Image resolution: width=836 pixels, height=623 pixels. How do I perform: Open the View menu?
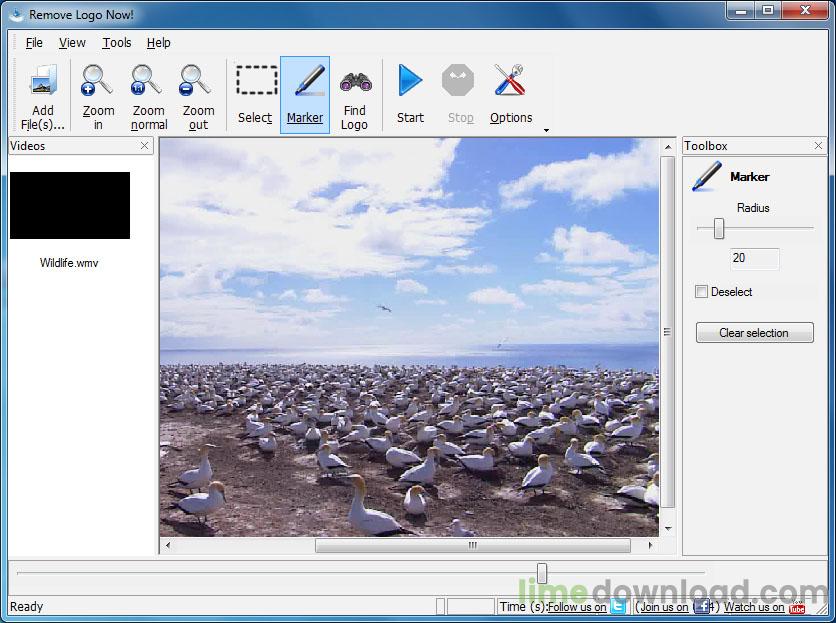tap(72, 43)
